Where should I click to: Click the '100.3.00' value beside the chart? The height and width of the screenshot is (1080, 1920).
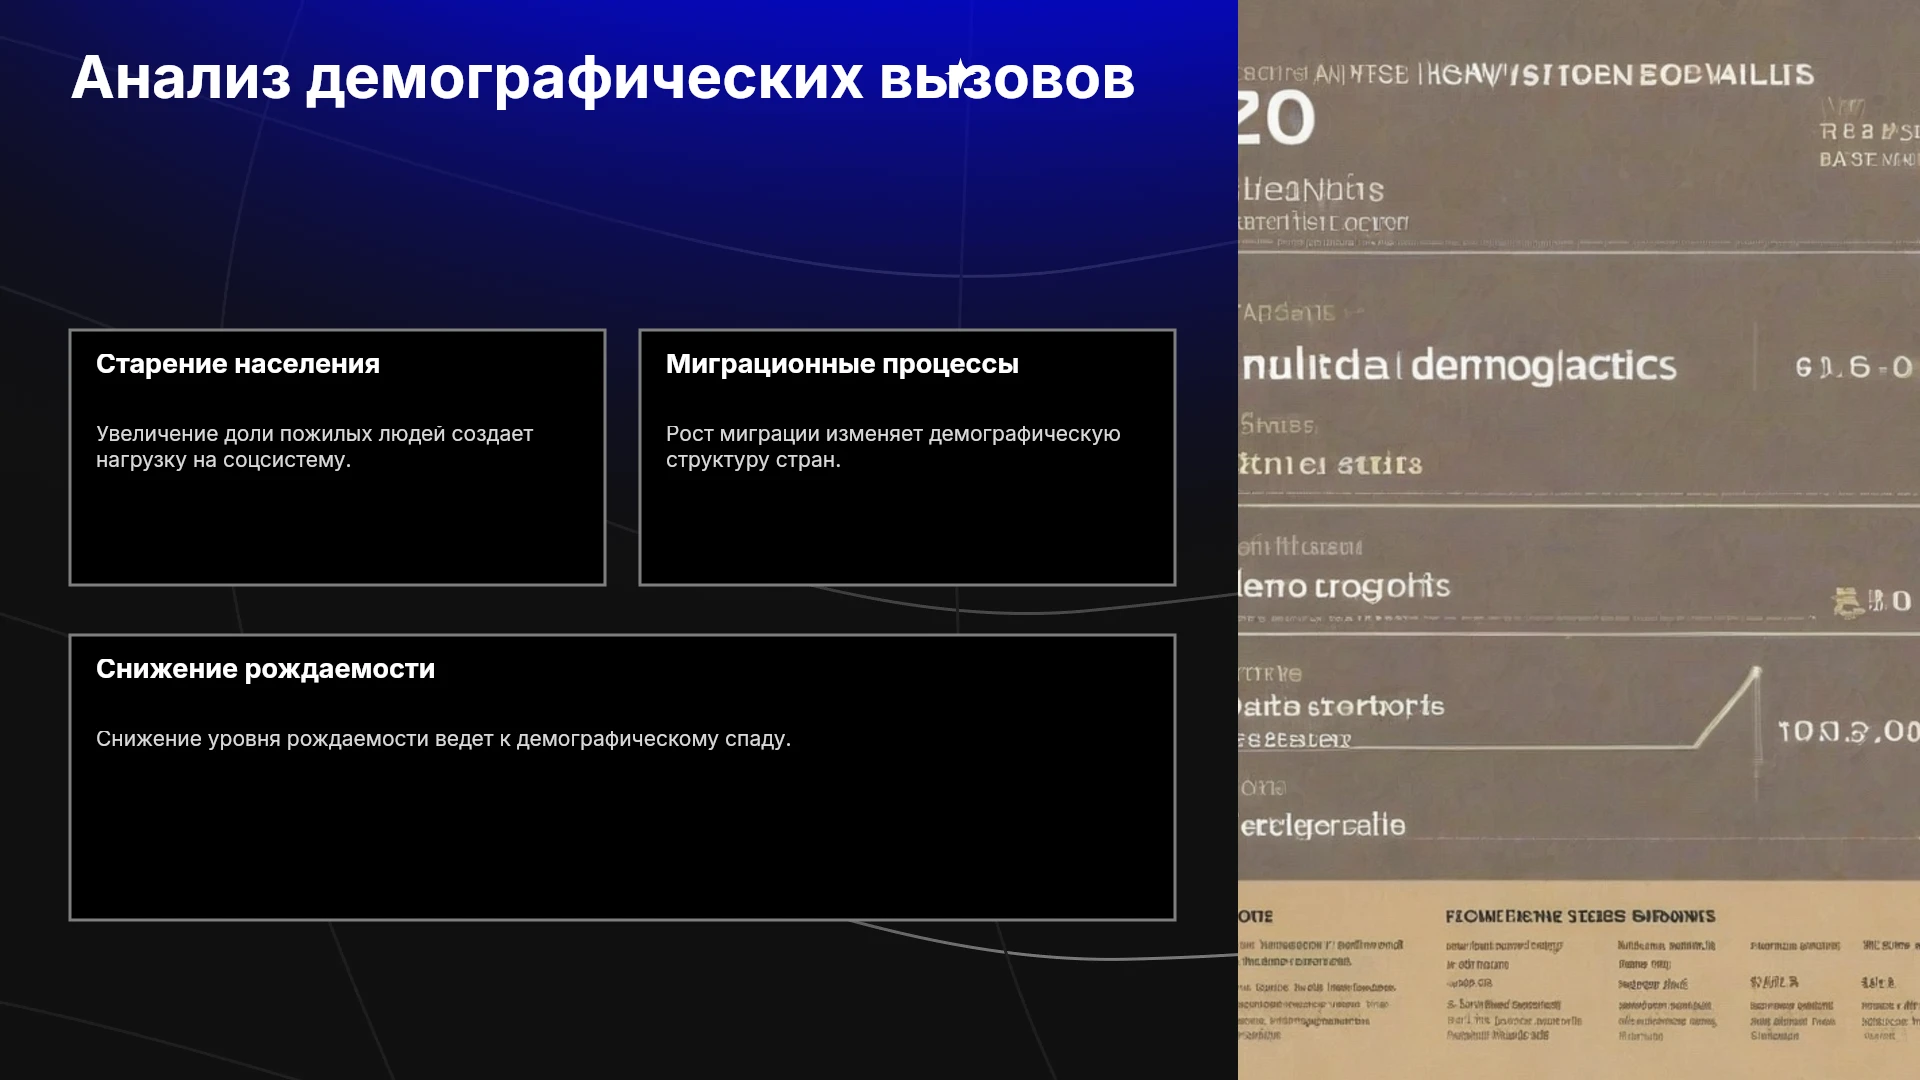pos(1848,732)
